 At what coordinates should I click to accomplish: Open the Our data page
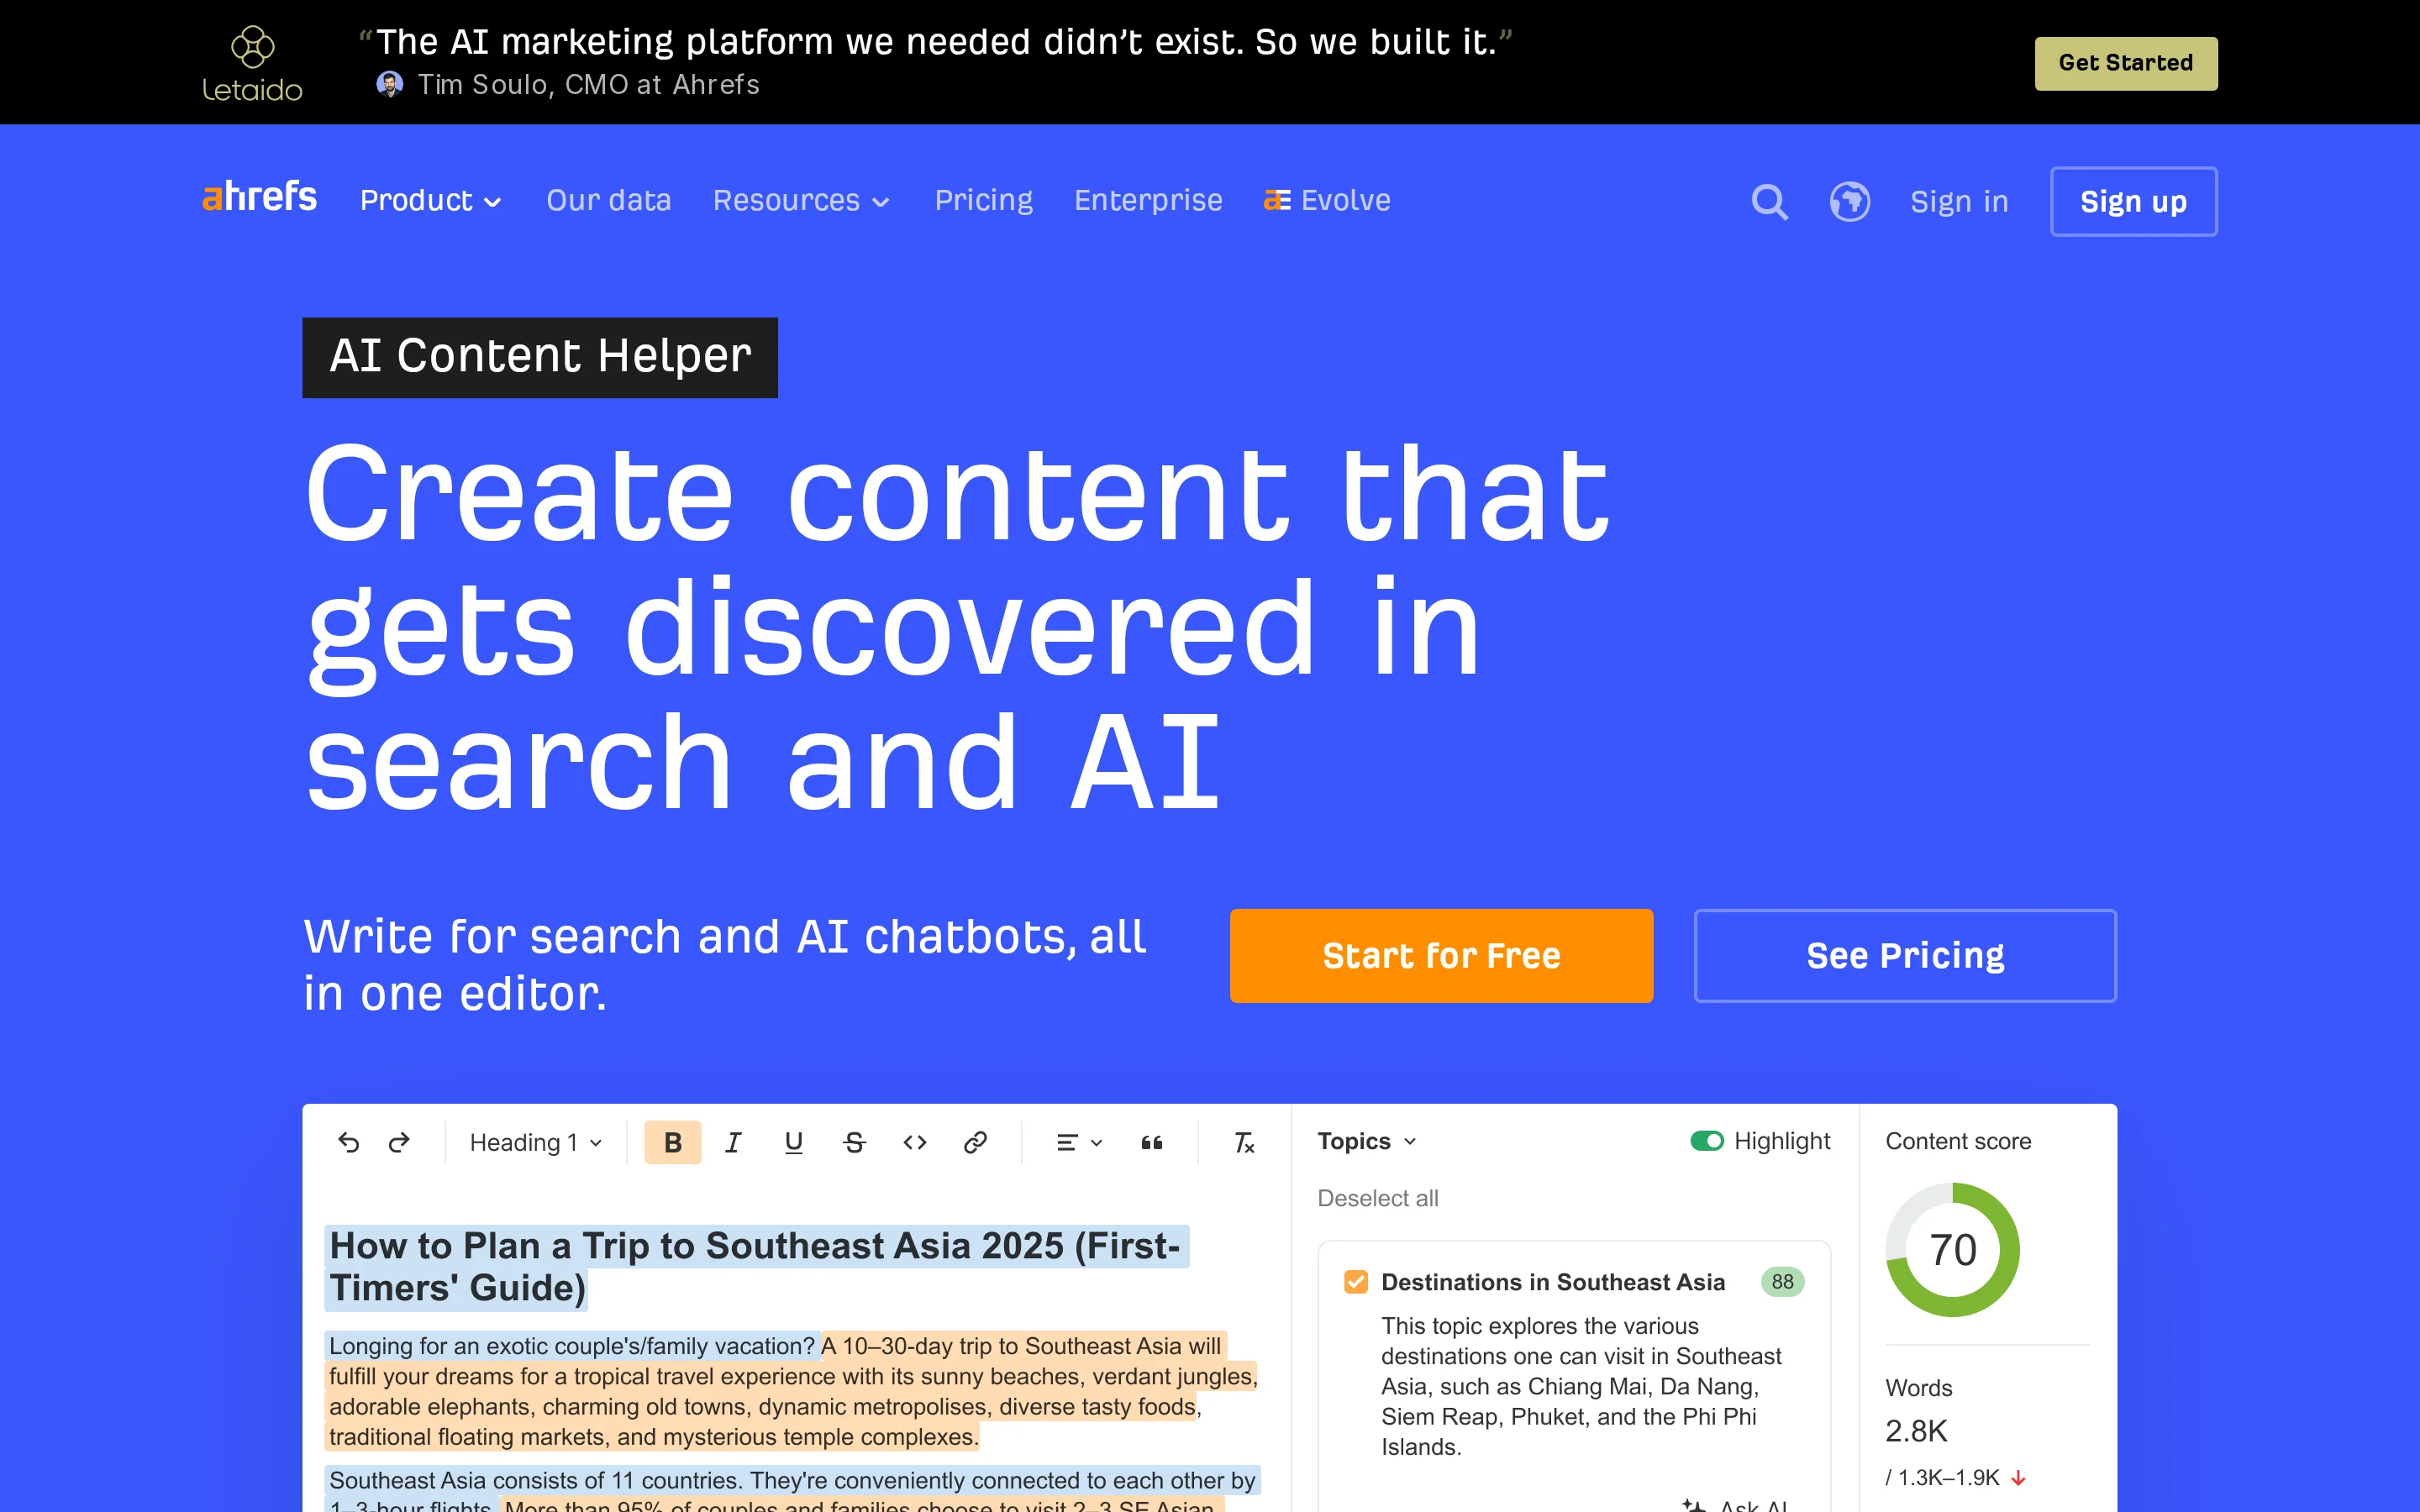tap(608, 201)
